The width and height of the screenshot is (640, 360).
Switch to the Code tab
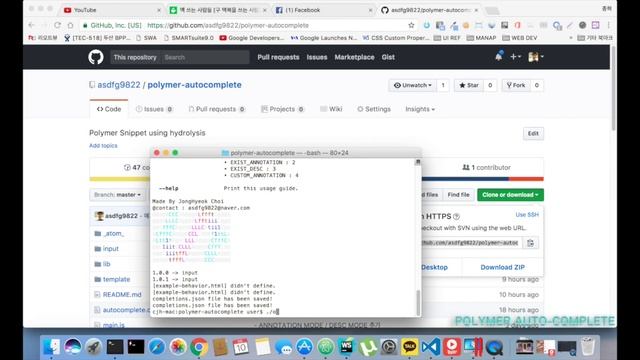109,109
